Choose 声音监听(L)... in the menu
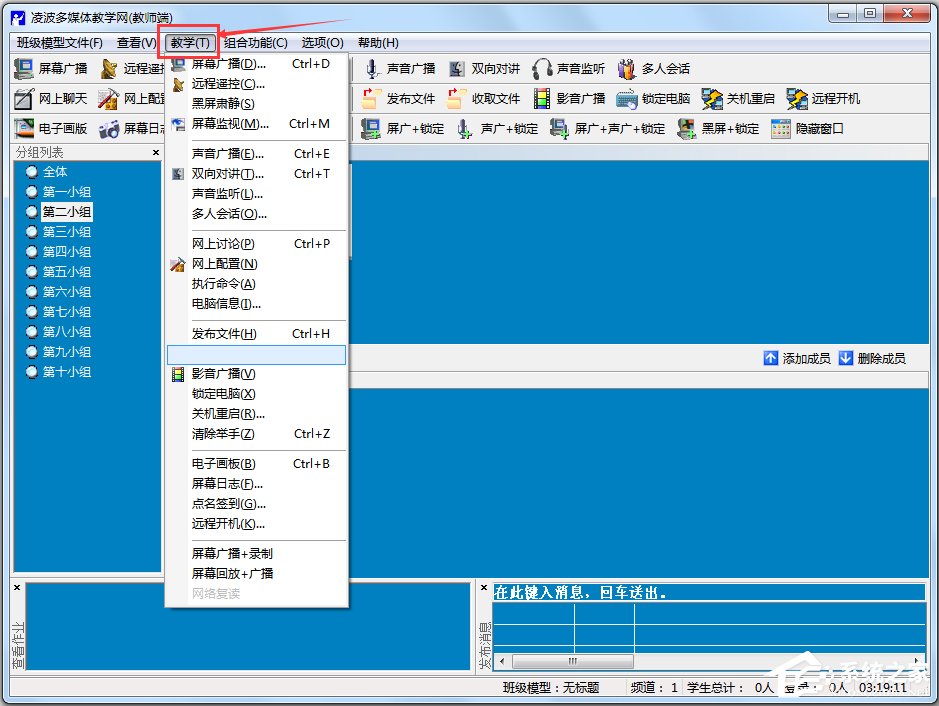 click(256, 194)
